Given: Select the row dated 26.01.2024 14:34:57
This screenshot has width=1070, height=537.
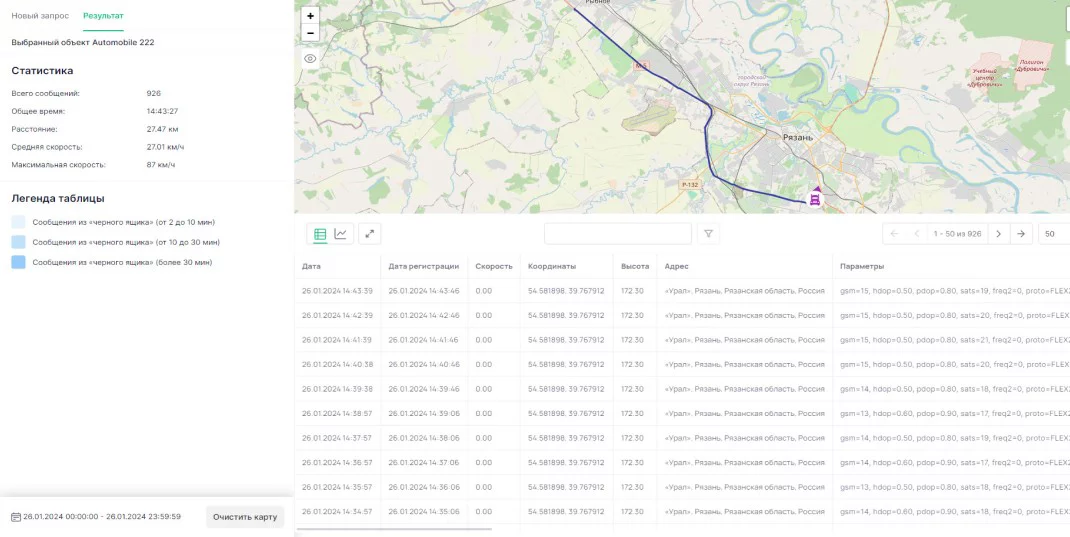Looking at the screenshot, I should tap(682, 512).
